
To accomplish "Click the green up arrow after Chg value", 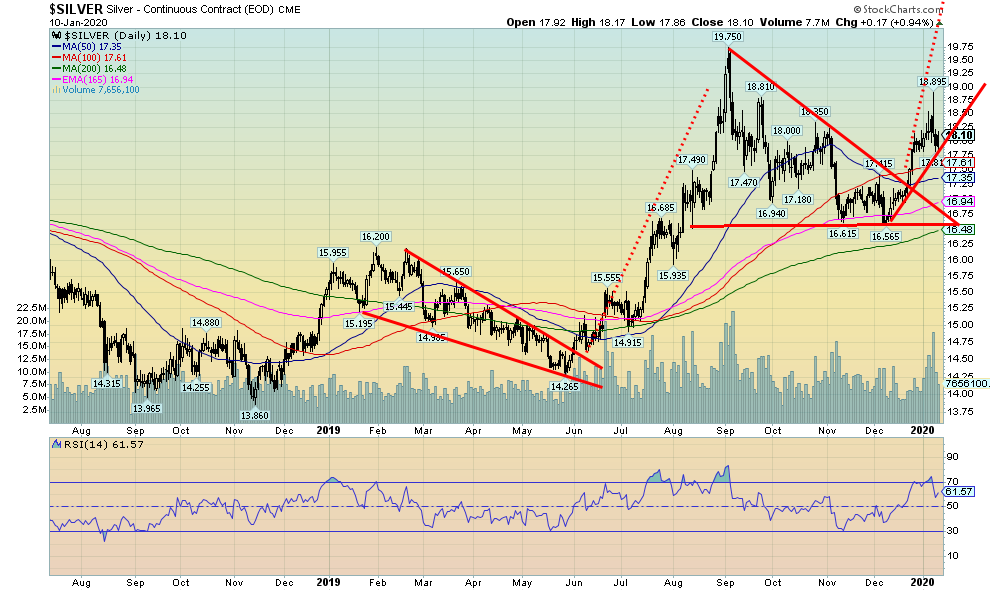I will [939, 21].
